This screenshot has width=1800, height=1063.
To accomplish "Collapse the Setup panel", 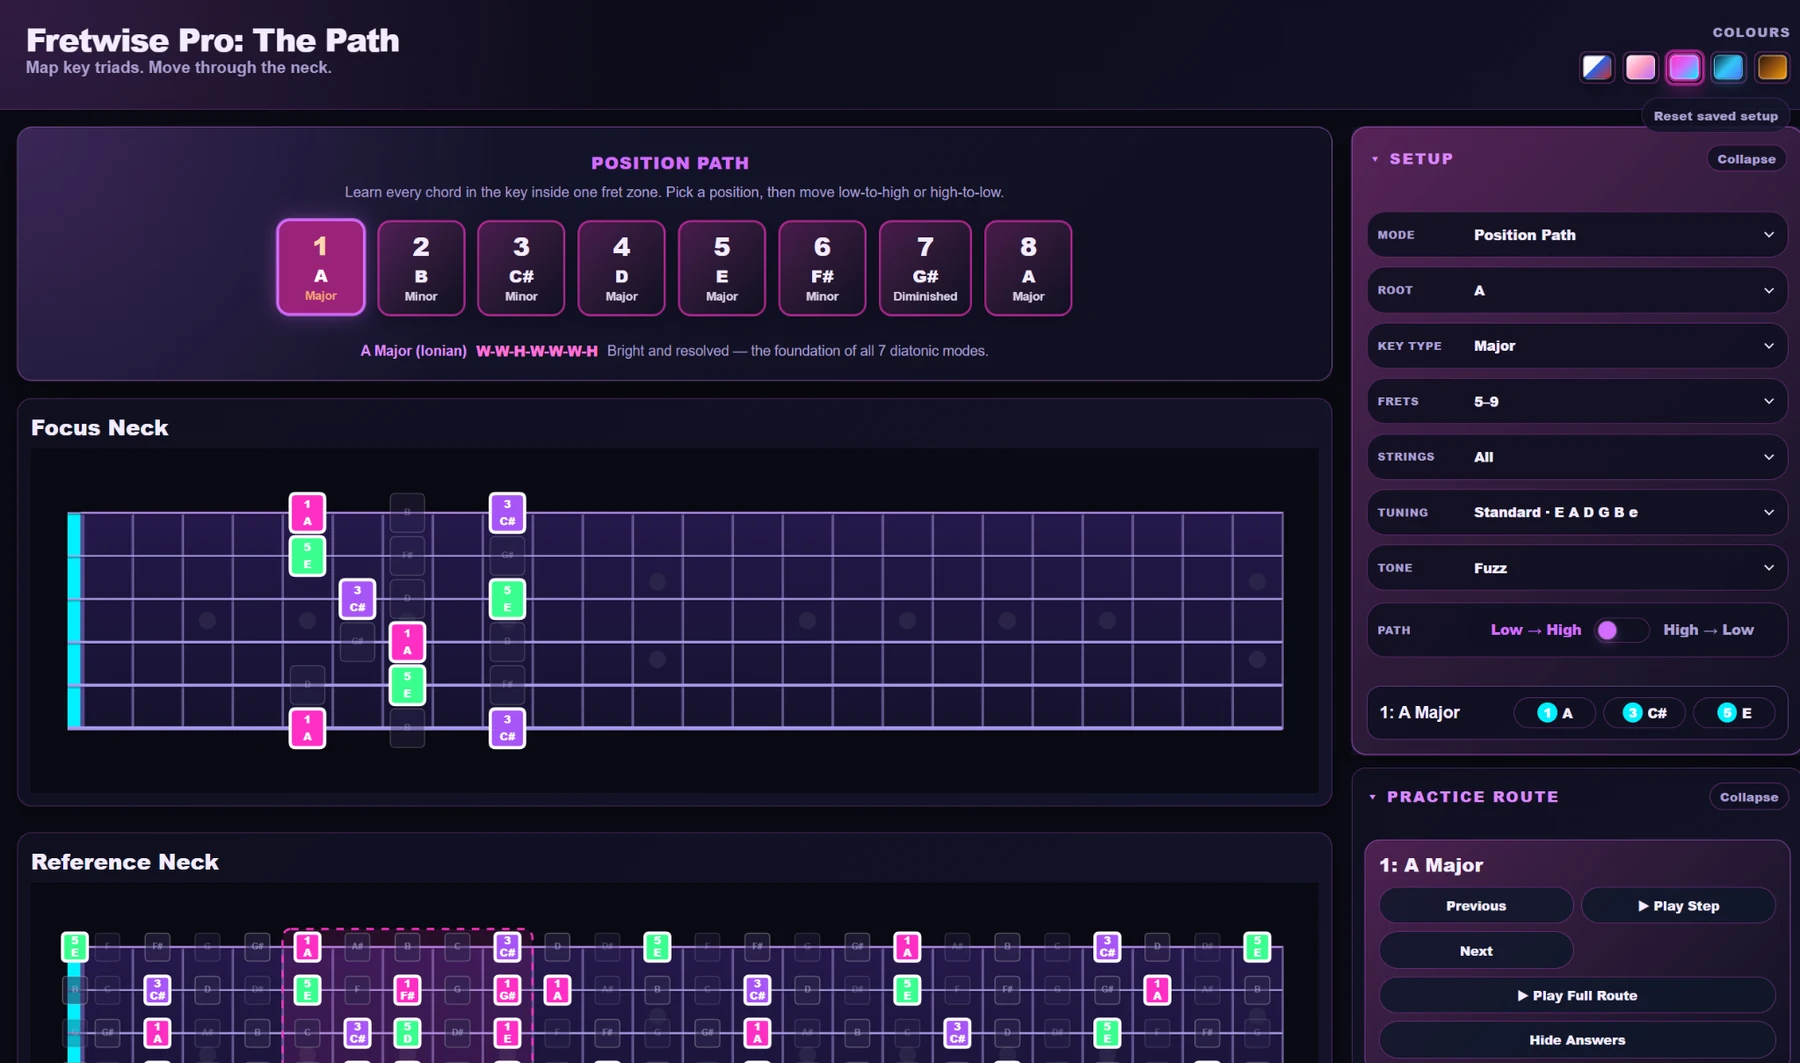I will tap(1746, 159).
